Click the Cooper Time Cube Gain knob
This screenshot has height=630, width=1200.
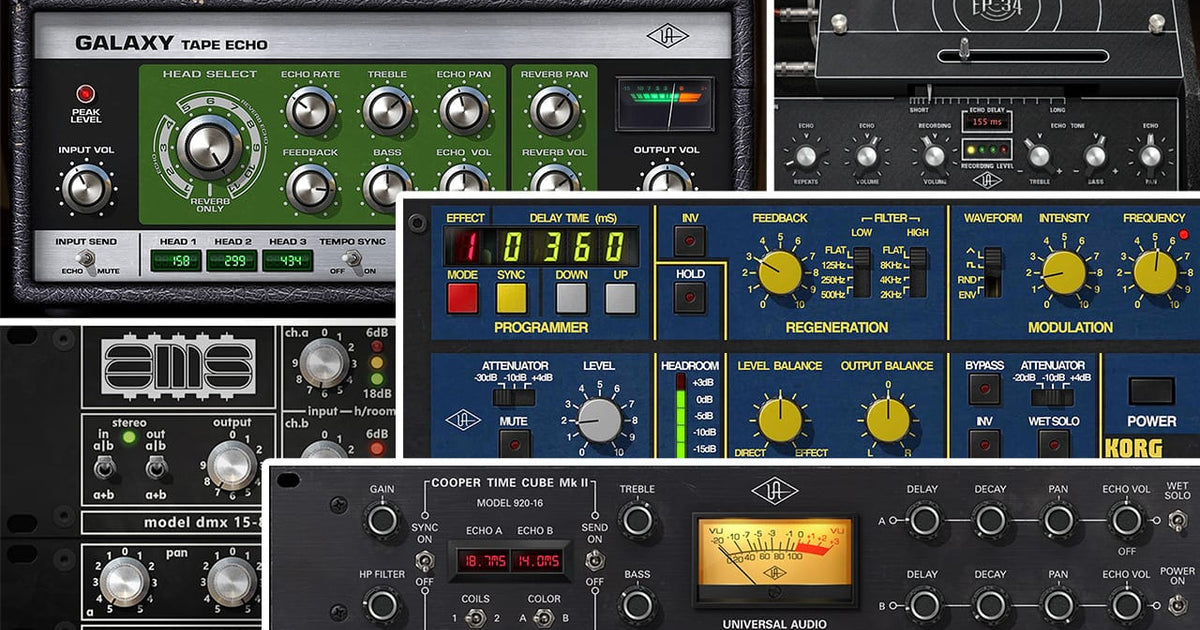[x=381, y=519]
